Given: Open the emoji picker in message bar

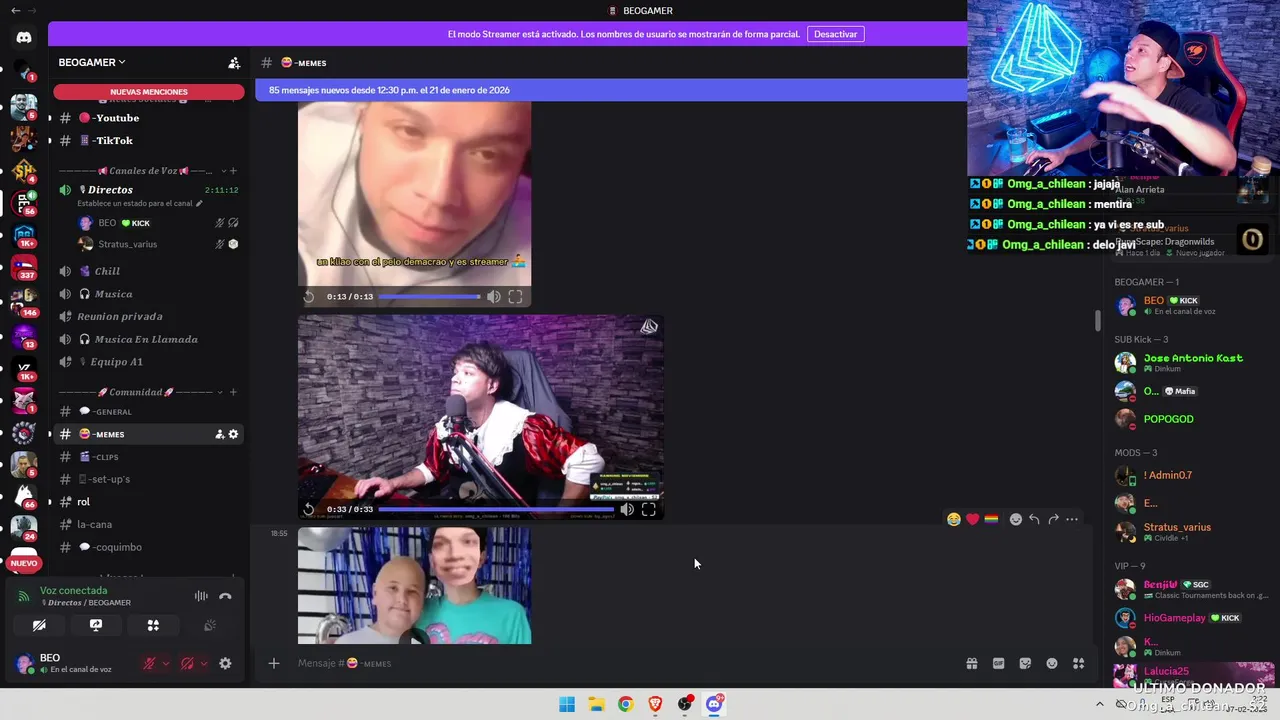Looking at the screenshot, I should point(1052,663).
